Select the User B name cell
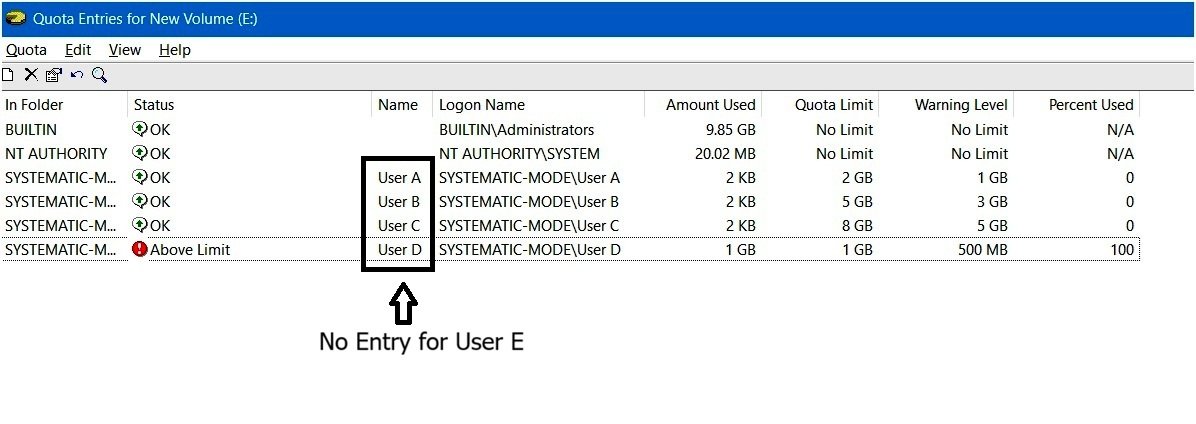The height and width of the screenshot is (424, 1196). 399,202
